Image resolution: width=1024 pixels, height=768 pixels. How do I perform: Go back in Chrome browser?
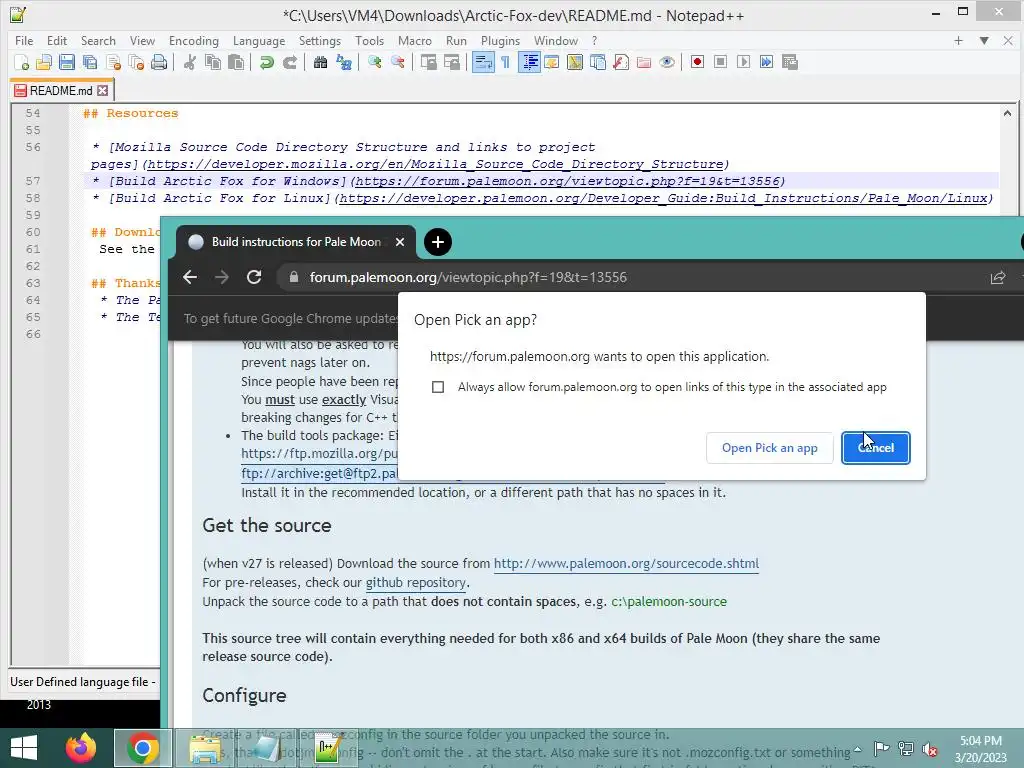(190, 277)
